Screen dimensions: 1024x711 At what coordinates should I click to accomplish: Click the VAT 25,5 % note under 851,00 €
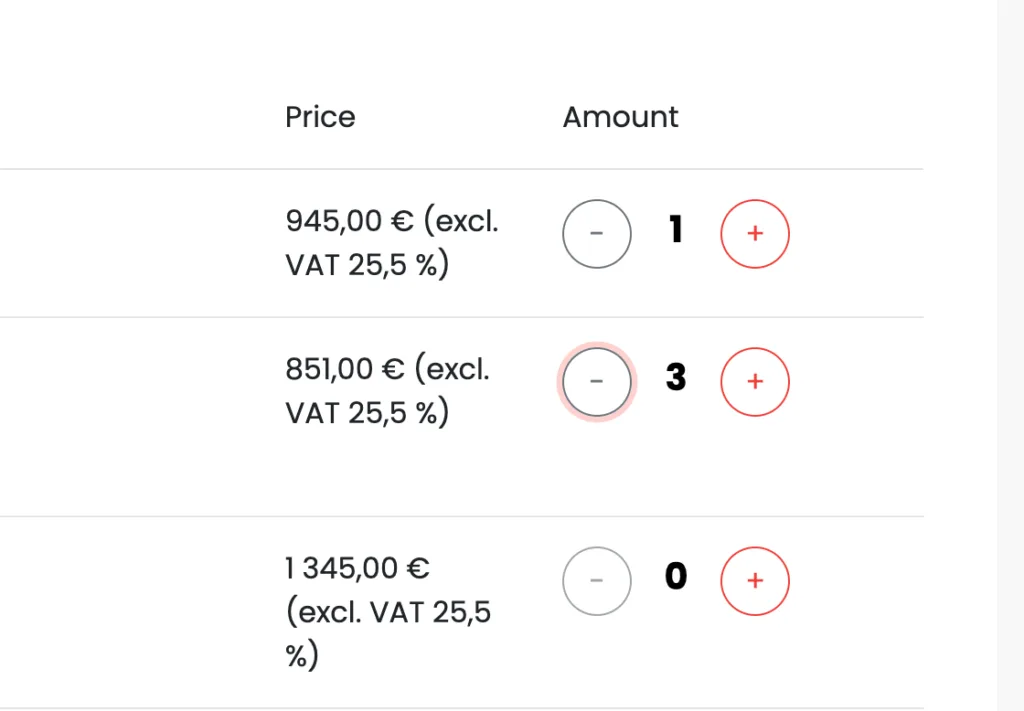367,413
